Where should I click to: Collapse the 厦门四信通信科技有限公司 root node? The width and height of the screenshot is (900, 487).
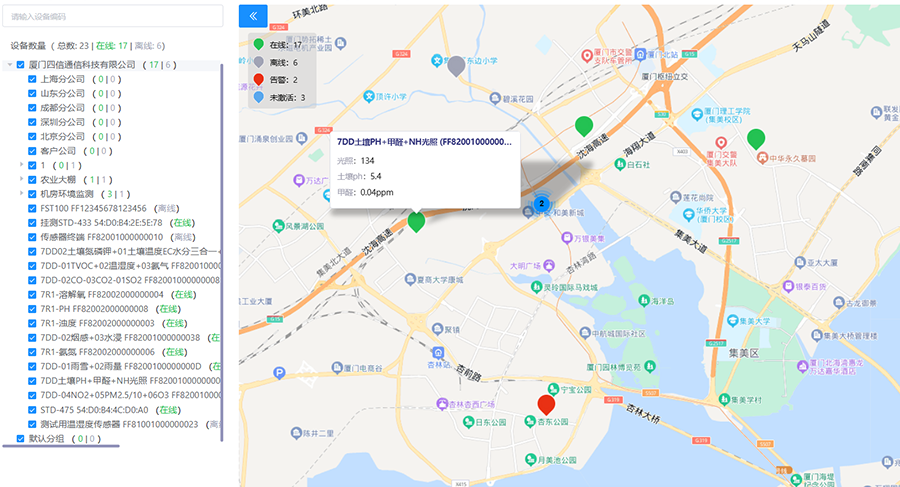(9, 65)
